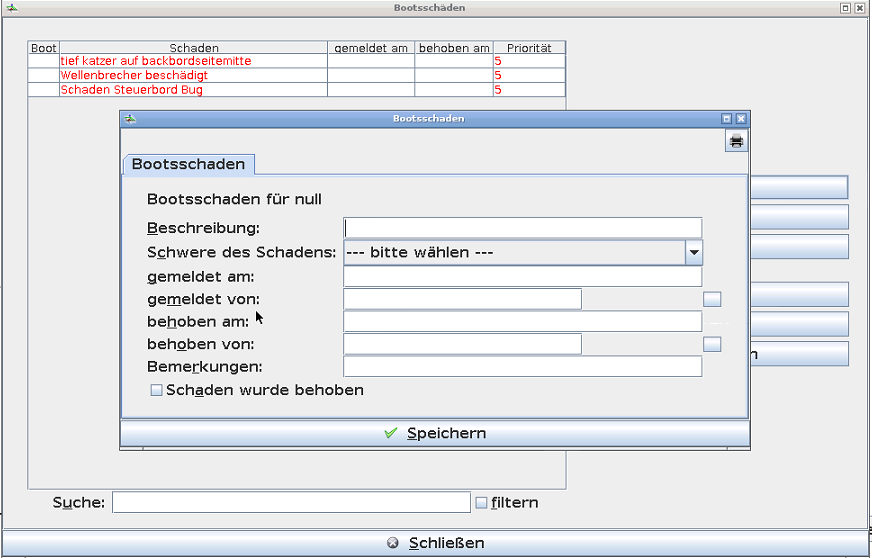This screenshot has height=558, width=872.
Task: Click the '--- bitte wählen ---' combo box
Action: [514, 252]
